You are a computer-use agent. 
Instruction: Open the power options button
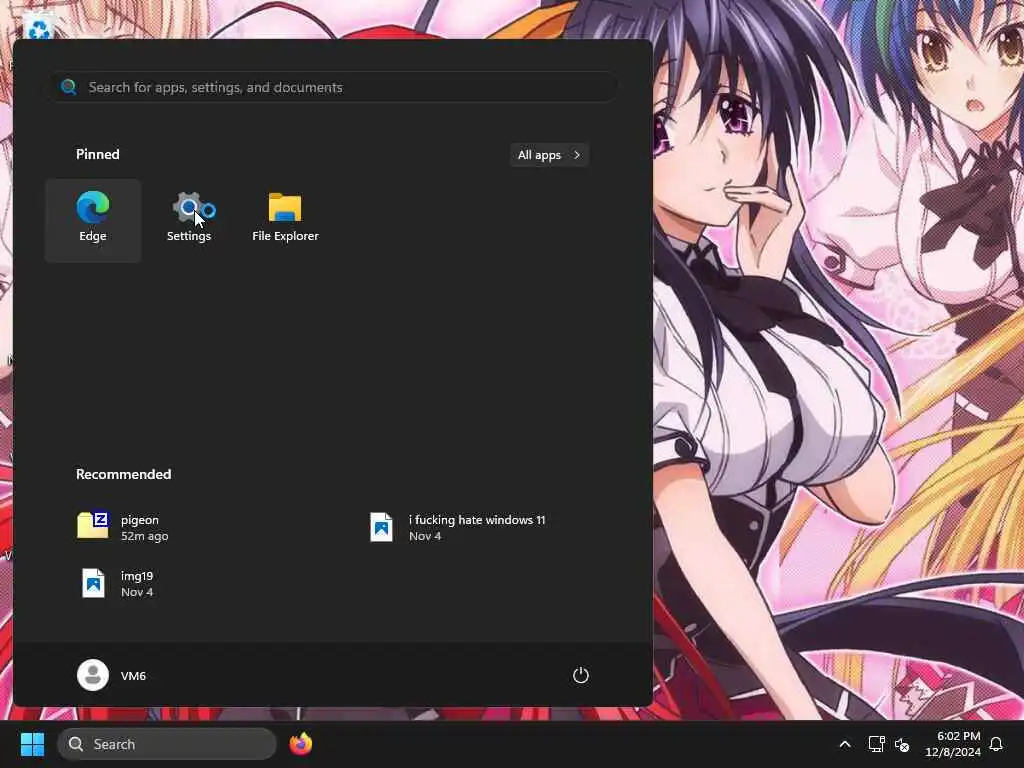point(581,675)
